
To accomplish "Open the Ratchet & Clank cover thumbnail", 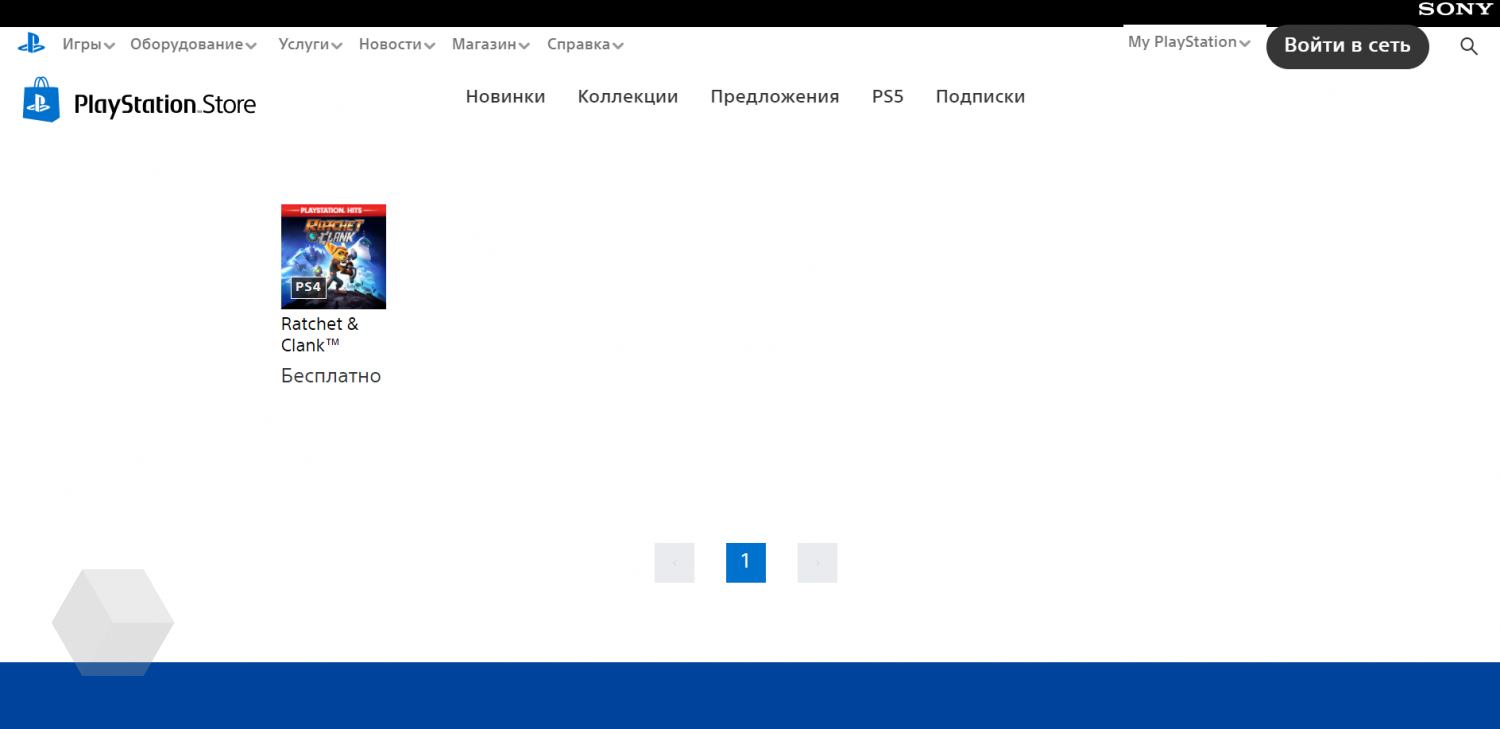I will click(x=333, y=257).
